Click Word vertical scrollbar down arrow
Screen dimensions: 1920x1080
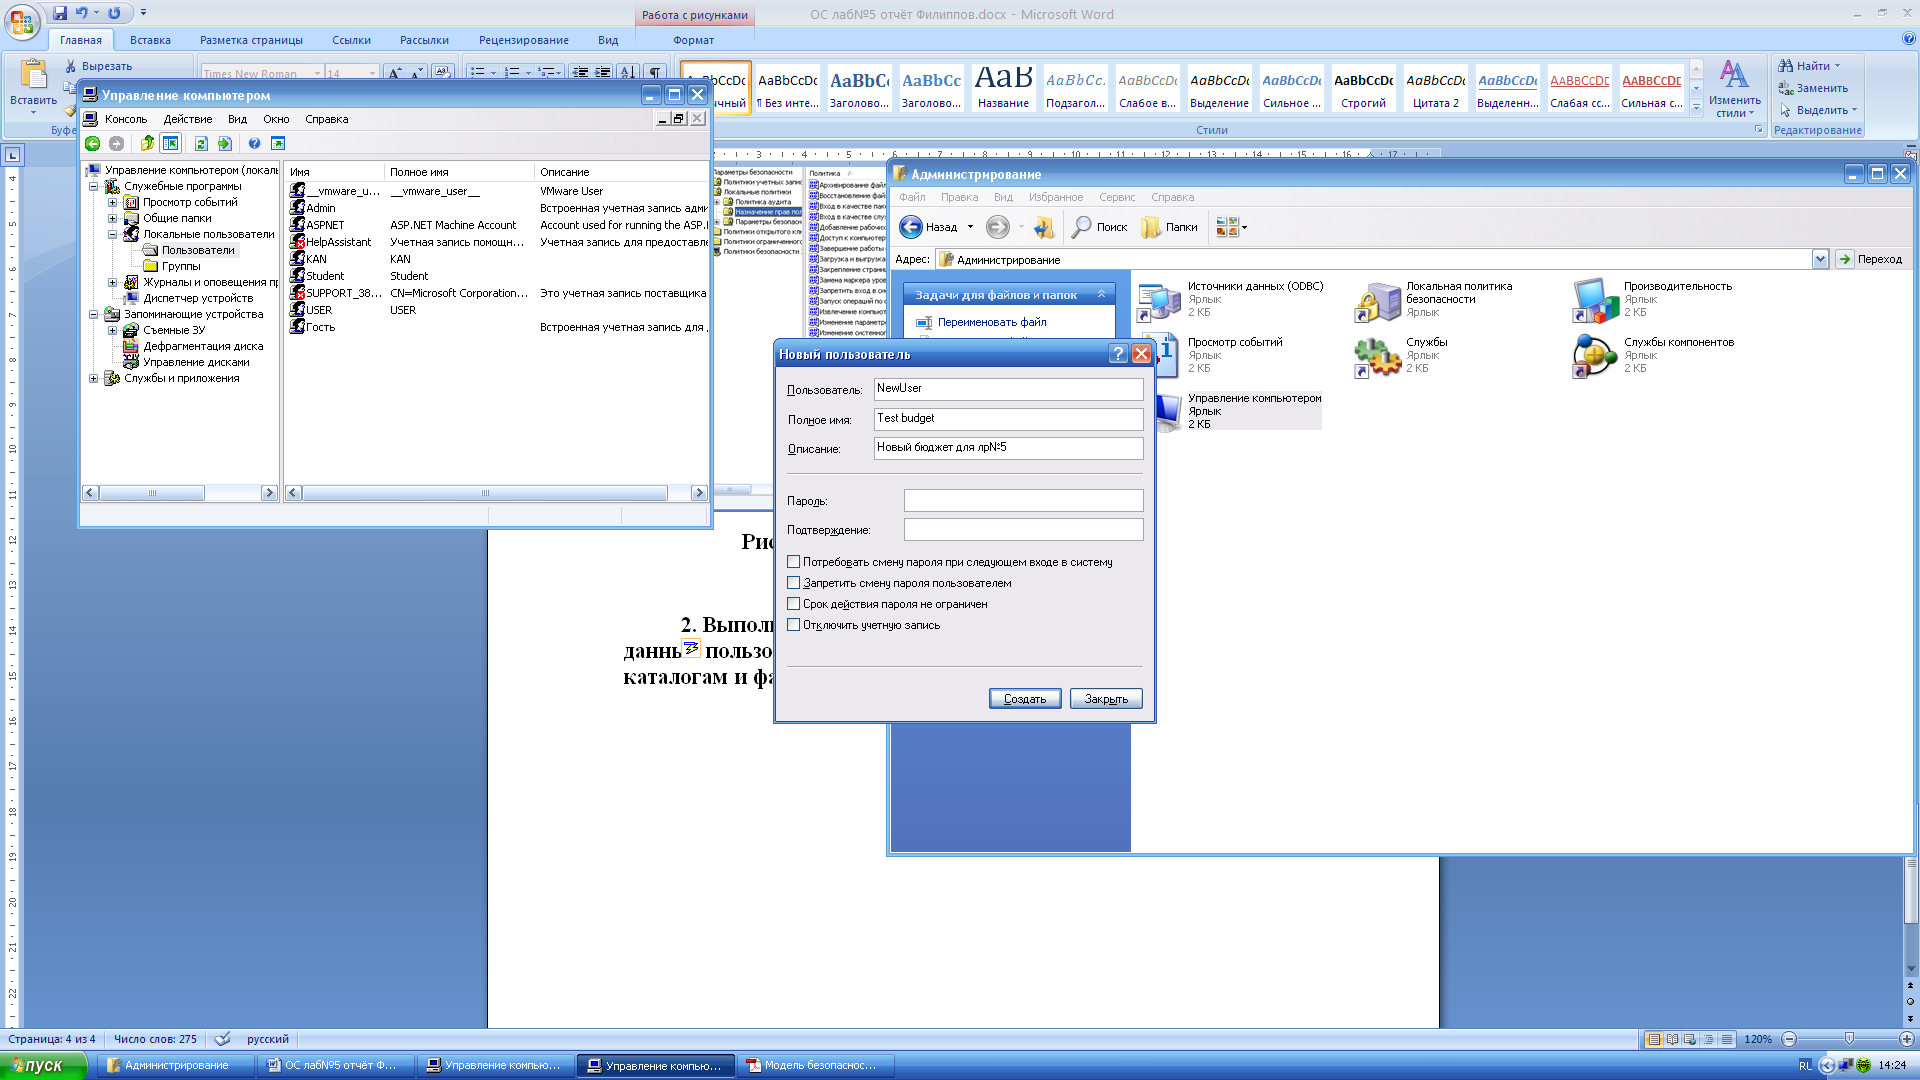coord(1911,968)
